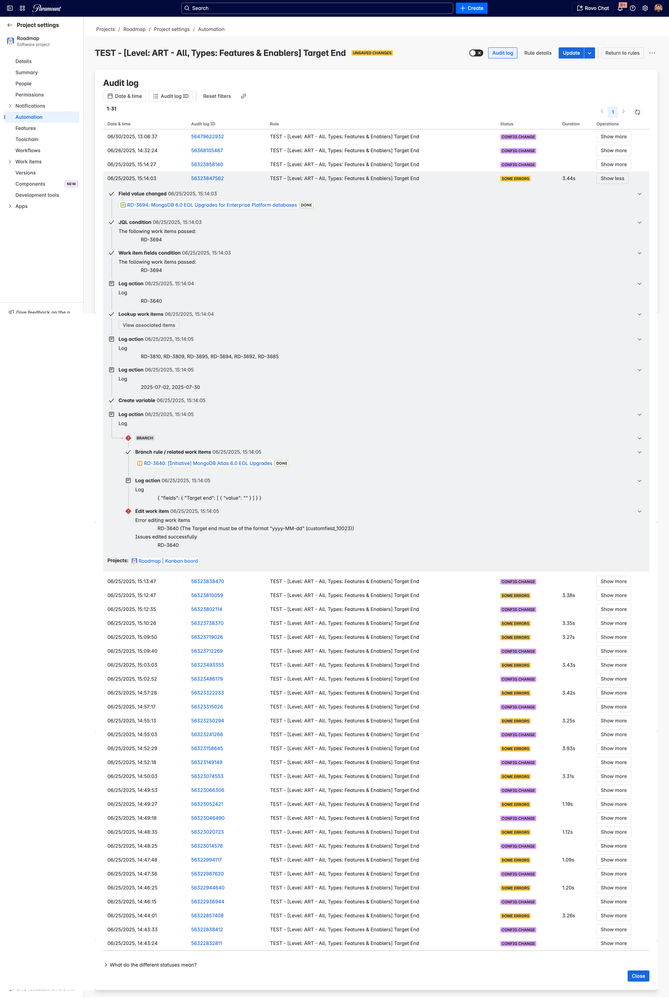Image resolution: width=669 pixels, height=999 pixels.
Task: Open the Settings gear in the top bar
Action: click(x=645, y=8)
